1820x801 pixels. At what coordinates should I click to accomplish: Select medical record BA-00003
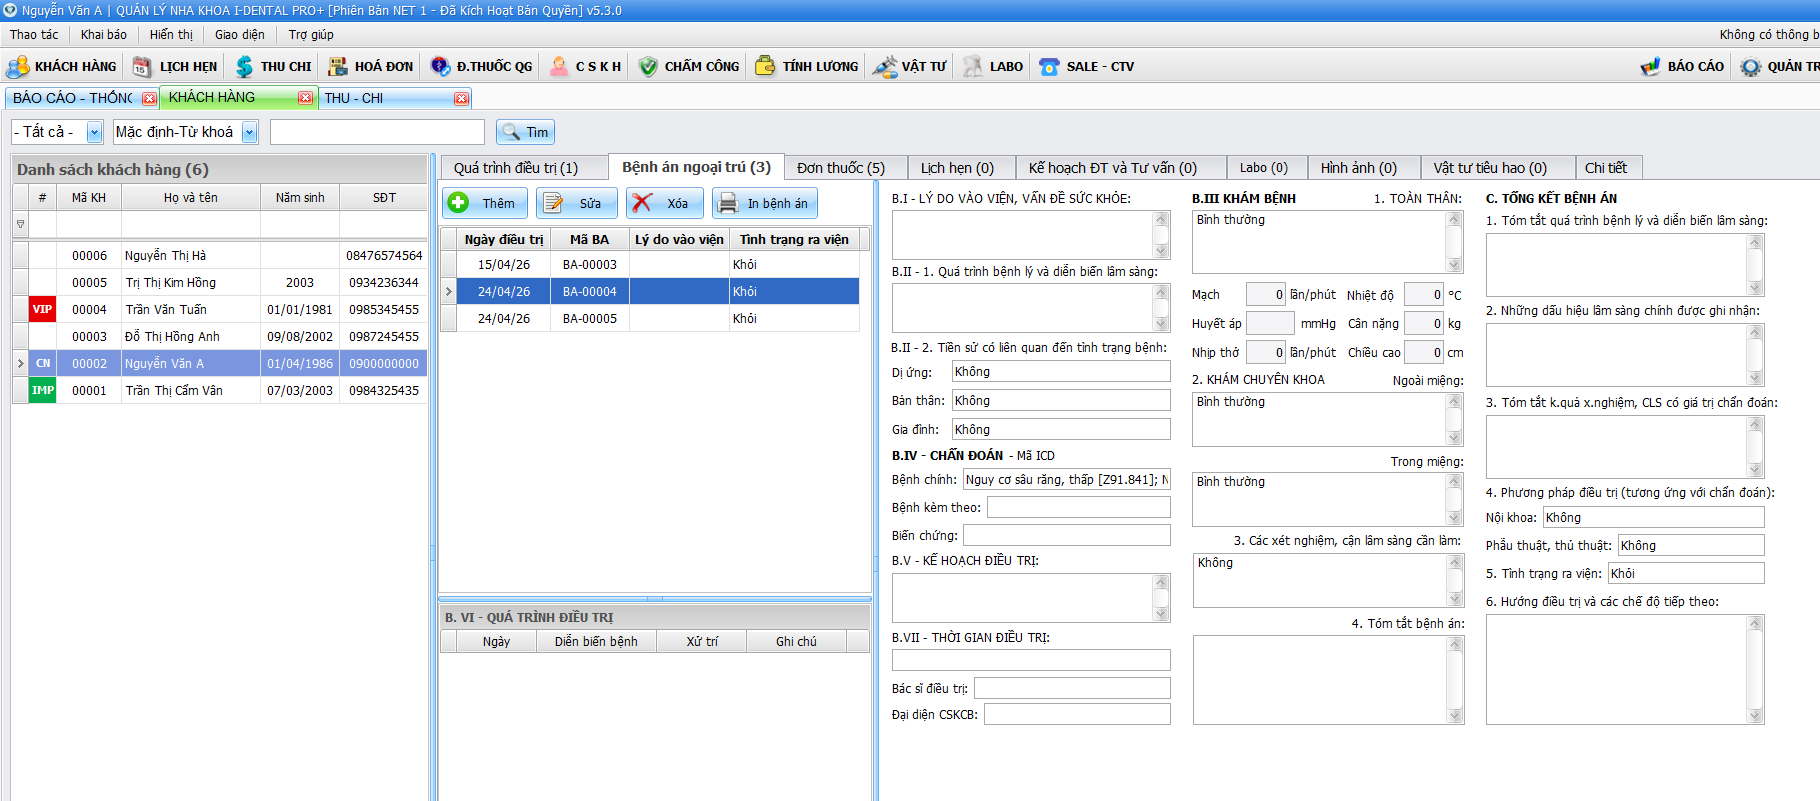(x=589, y=265)
